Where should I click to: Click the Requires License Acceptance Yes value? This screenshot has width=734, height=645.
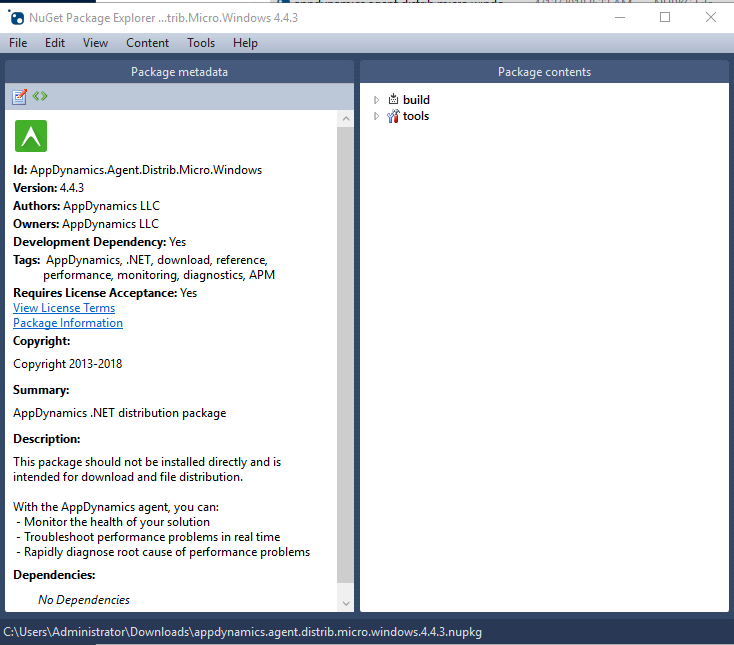[189, 293]
